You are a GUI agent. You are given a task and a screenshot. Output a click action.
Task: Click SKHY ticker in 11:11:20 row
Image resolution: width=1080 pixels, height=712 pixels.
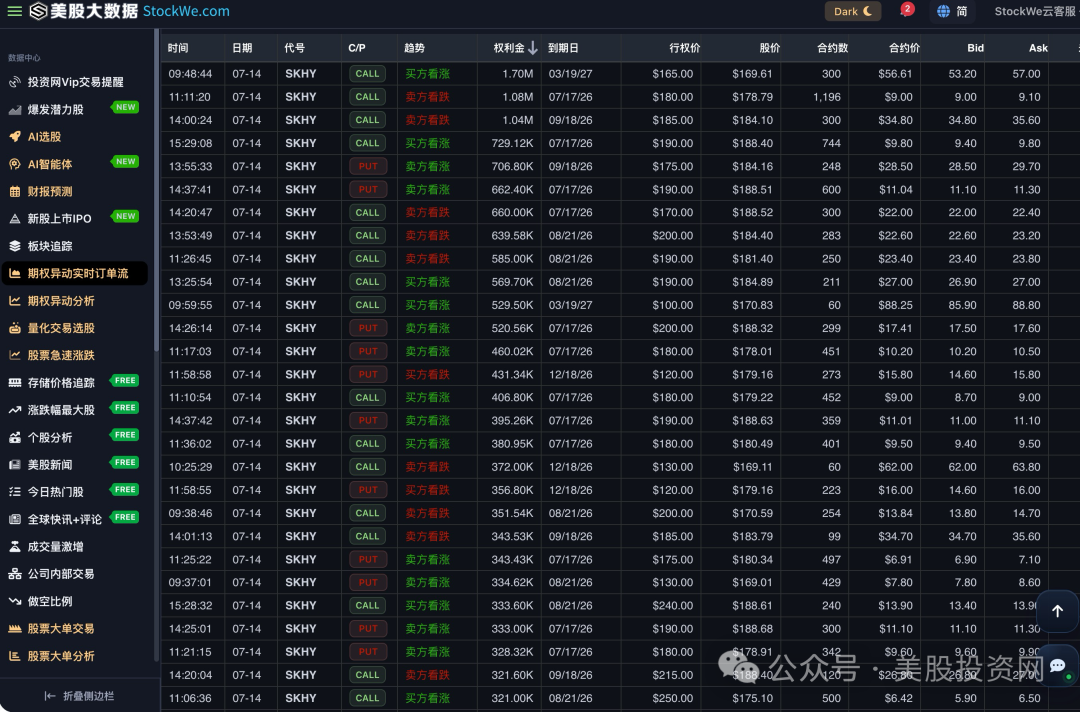[x=301, y=97]
